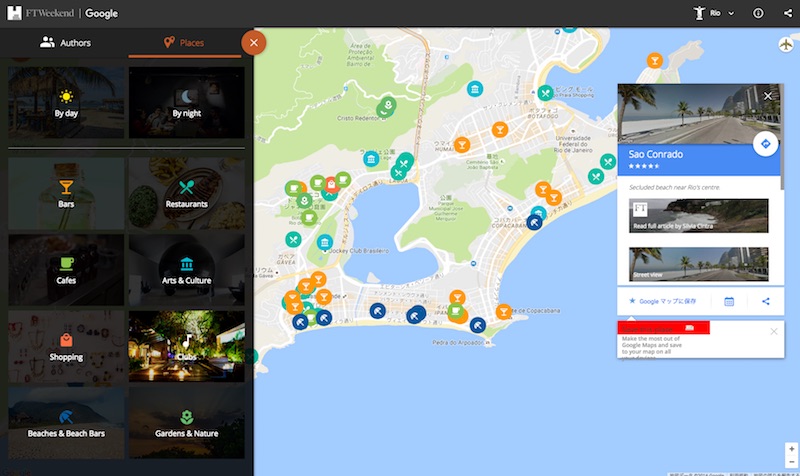
Task: Read full article by Silvia Cintra
Action: (x=699, y=216)
